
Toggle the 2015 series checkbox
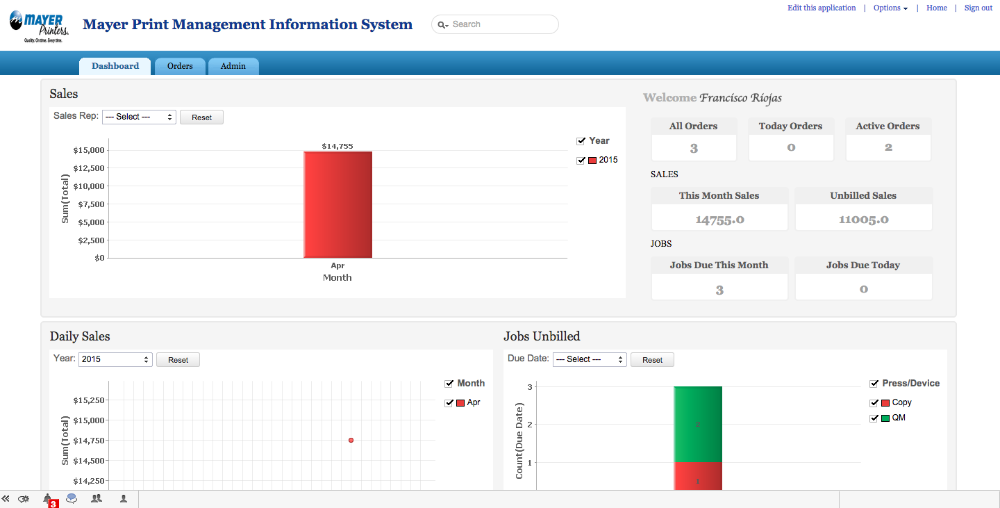[580, 161]
